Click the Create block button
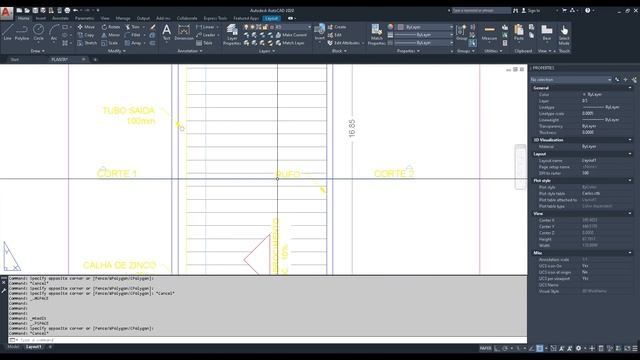The image size is (640, 360). [337, 27]
